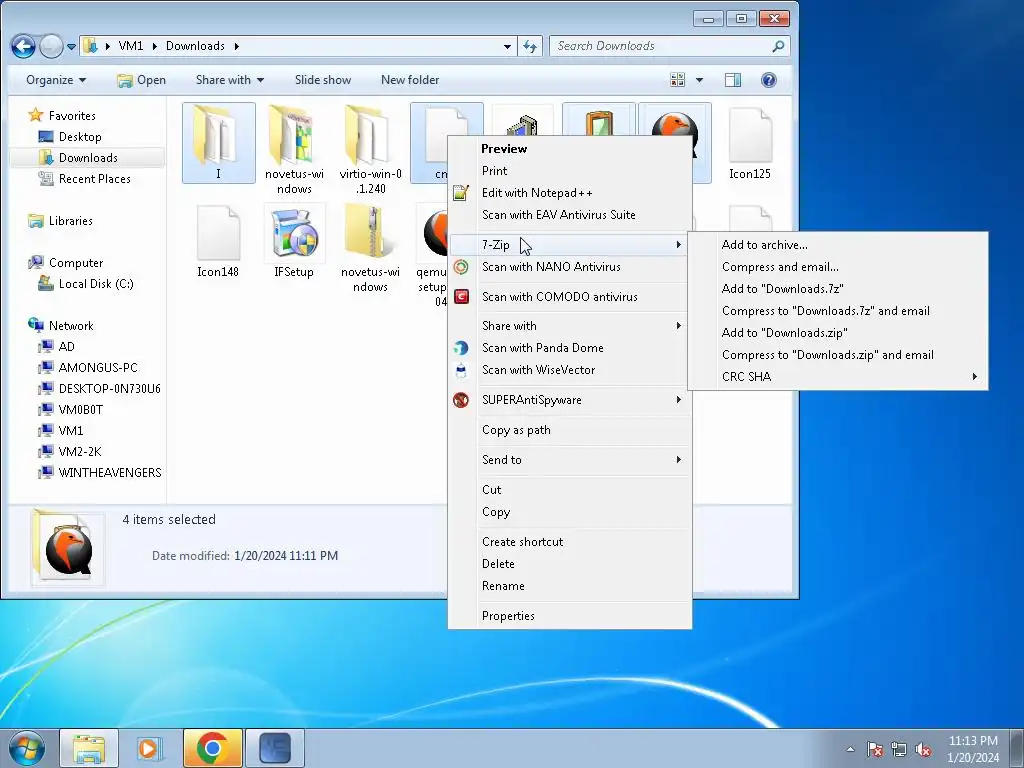The image size is (1024, 768).
Task: Select DESKTOP-0N730U6 network computer
Action: coord(99,388)
